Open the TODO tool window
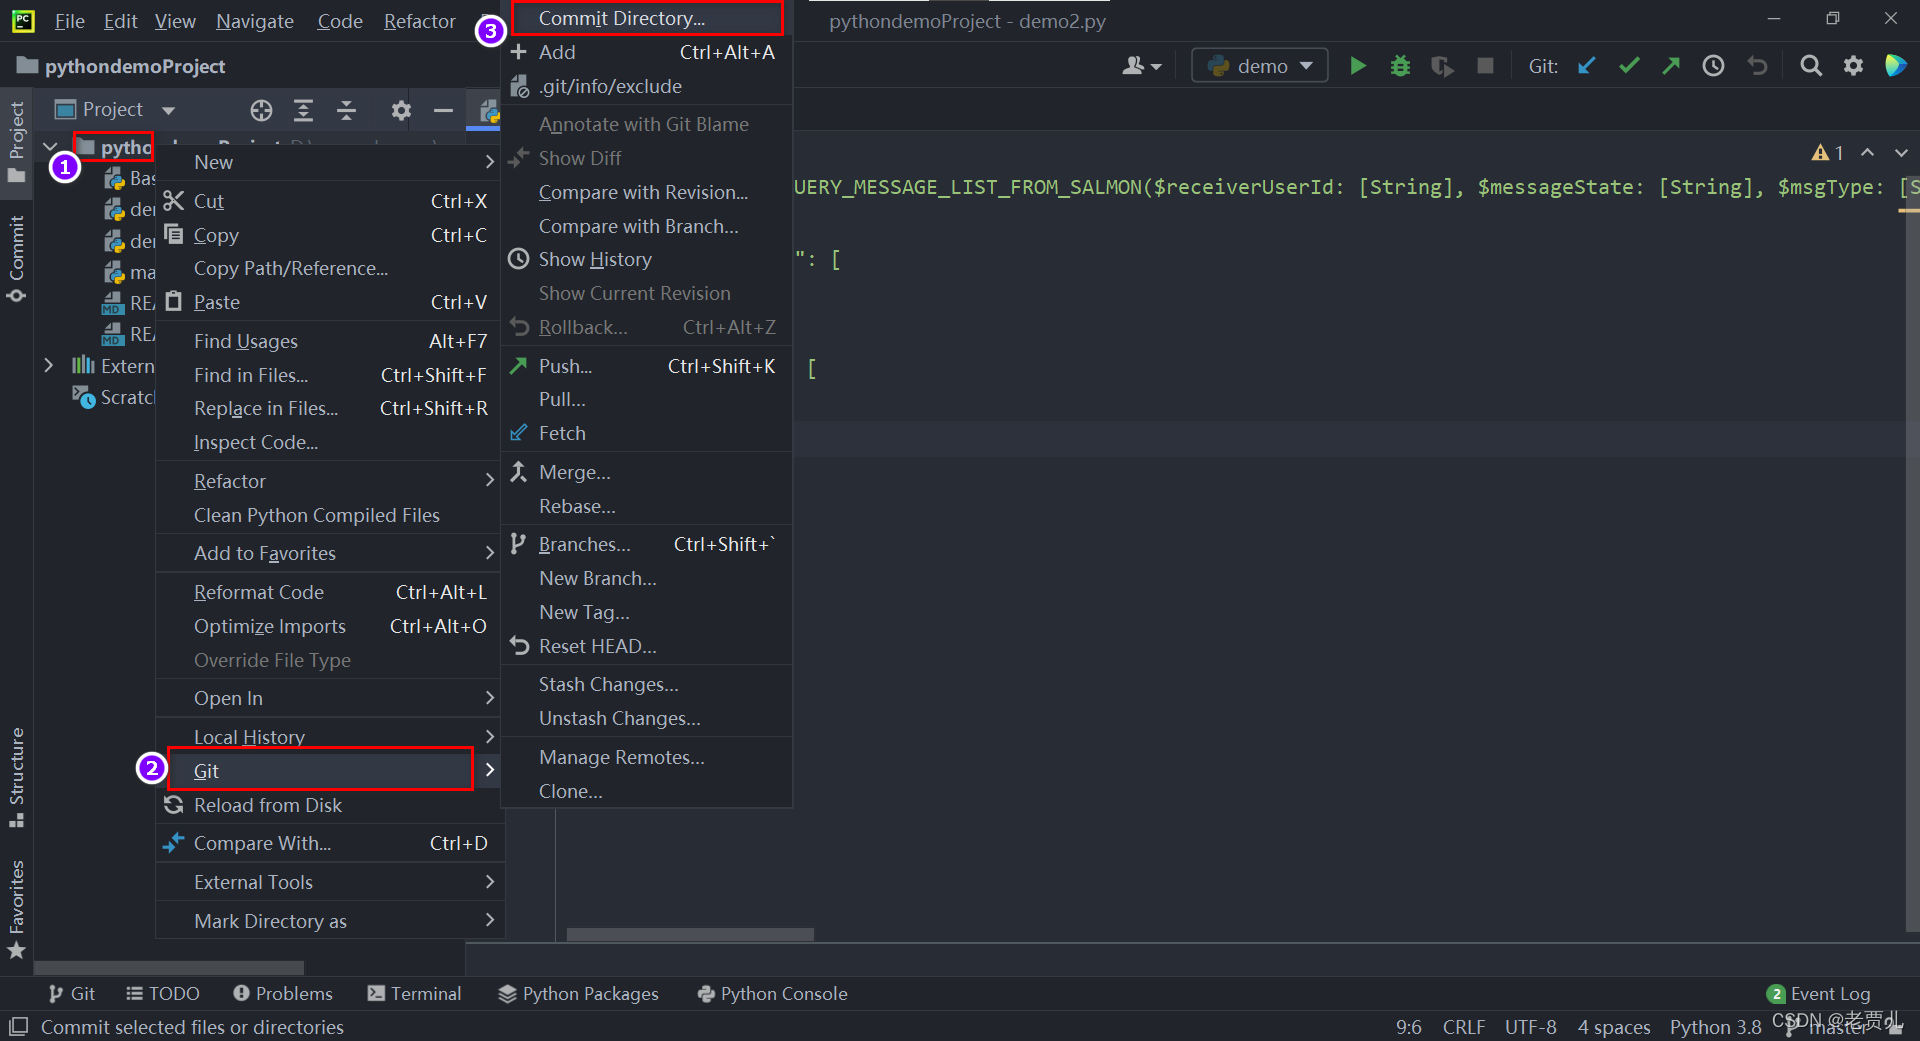The image size is (1920, 1041). [163, 993]
